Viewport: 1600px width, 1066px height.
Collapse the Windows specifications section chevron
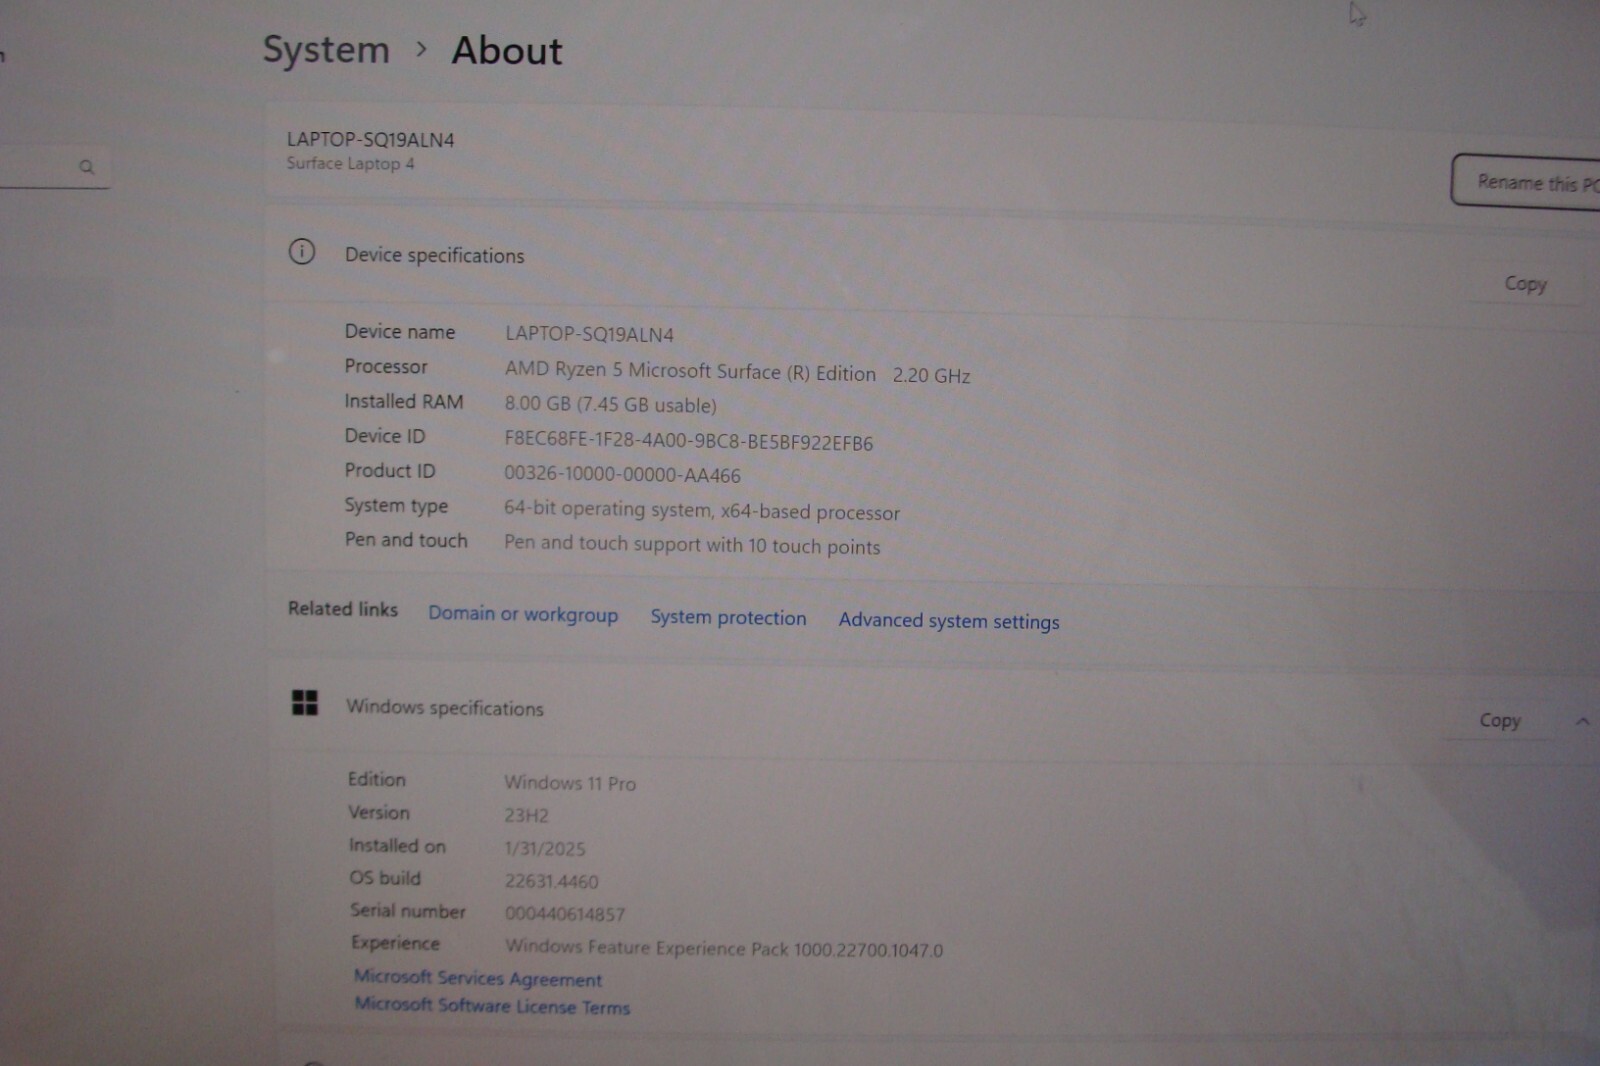coord(1583,721)
